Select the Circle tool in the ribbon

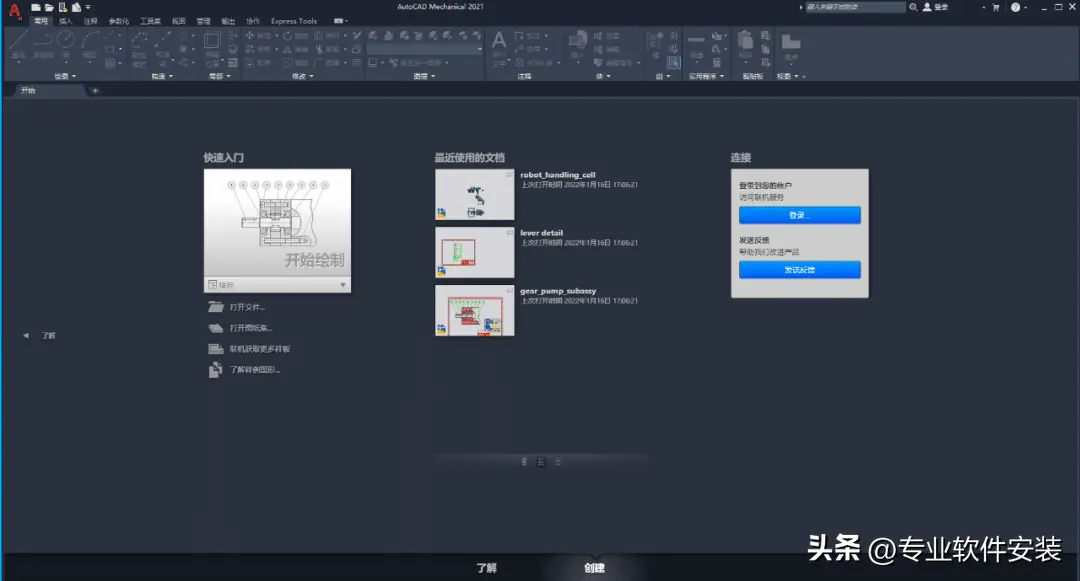[x=66, y=40]
